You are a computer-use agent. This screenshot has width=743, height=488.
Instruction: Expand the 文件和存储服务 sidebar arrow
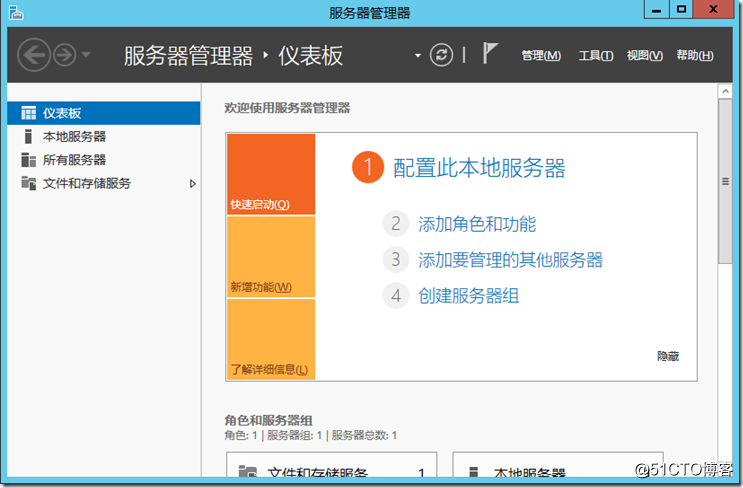192,183
